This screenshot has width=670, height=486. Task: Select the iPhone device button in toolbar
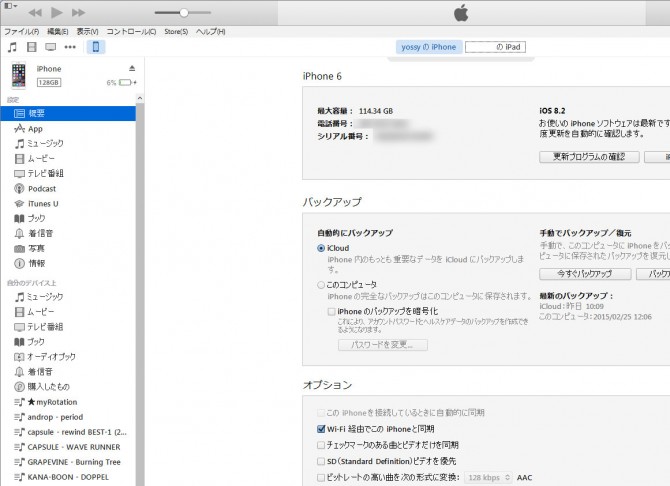[96, 47]
